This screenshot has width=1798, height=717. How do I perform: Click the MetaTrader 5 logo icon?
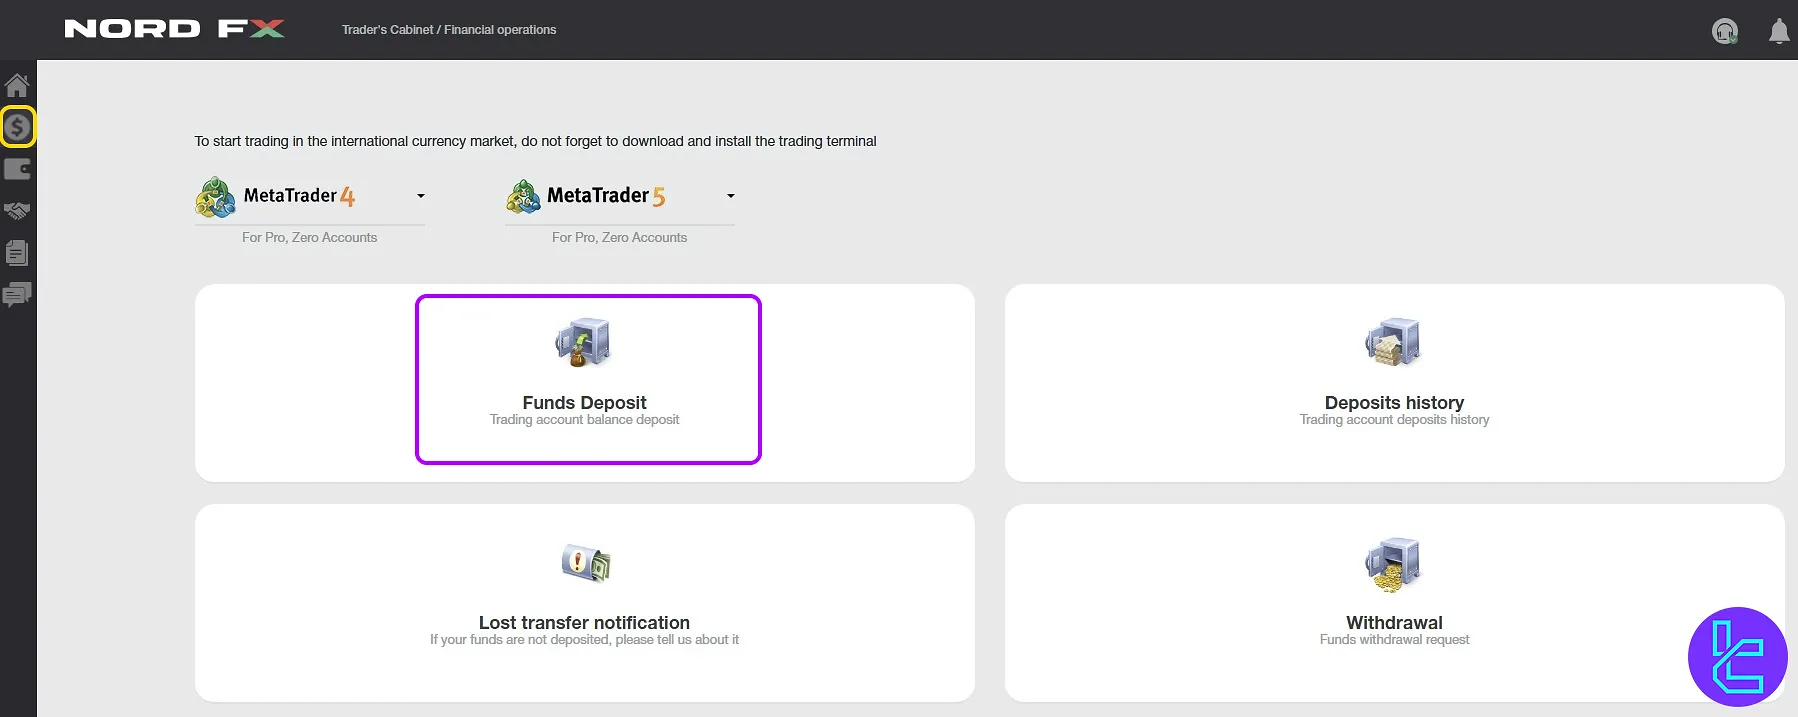click(x=523, y=197)
